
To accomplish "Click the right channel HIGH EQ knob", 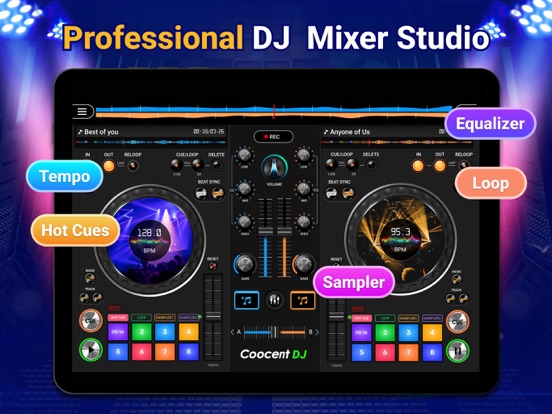I will (x=303, y=222).
